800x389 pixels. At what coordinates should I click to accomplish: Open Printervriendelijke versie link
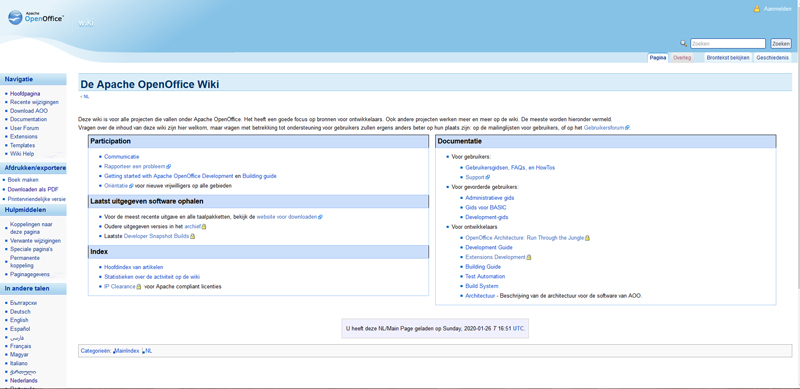pyautogui.click(x=37, y=199)
